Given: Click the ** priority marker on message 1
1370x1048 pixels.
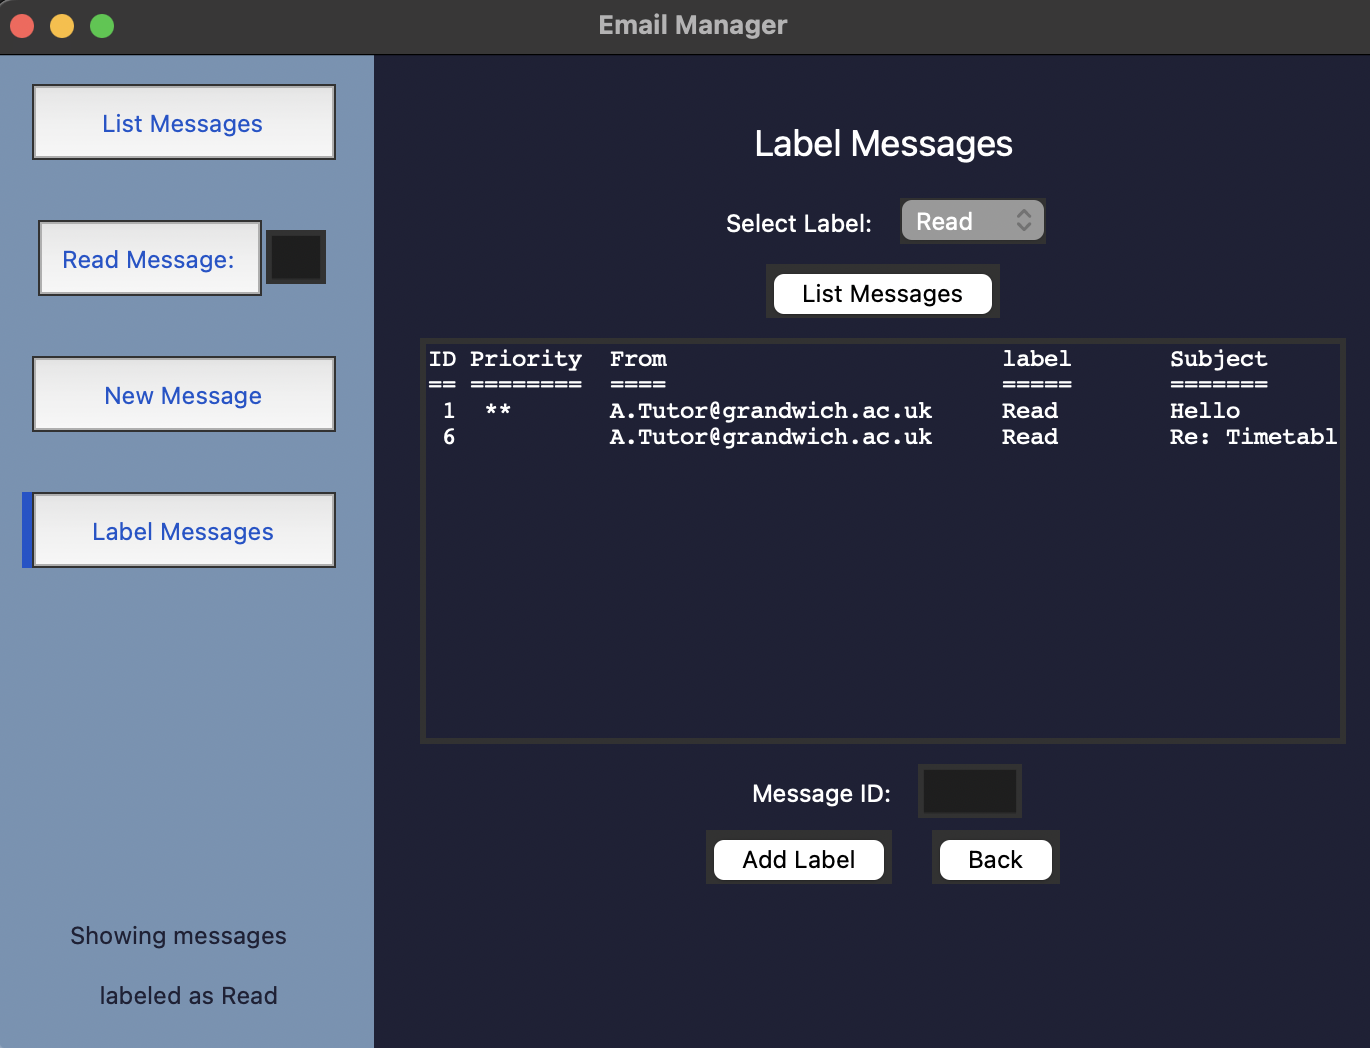Looking at the screenshot, I should 498,410.
